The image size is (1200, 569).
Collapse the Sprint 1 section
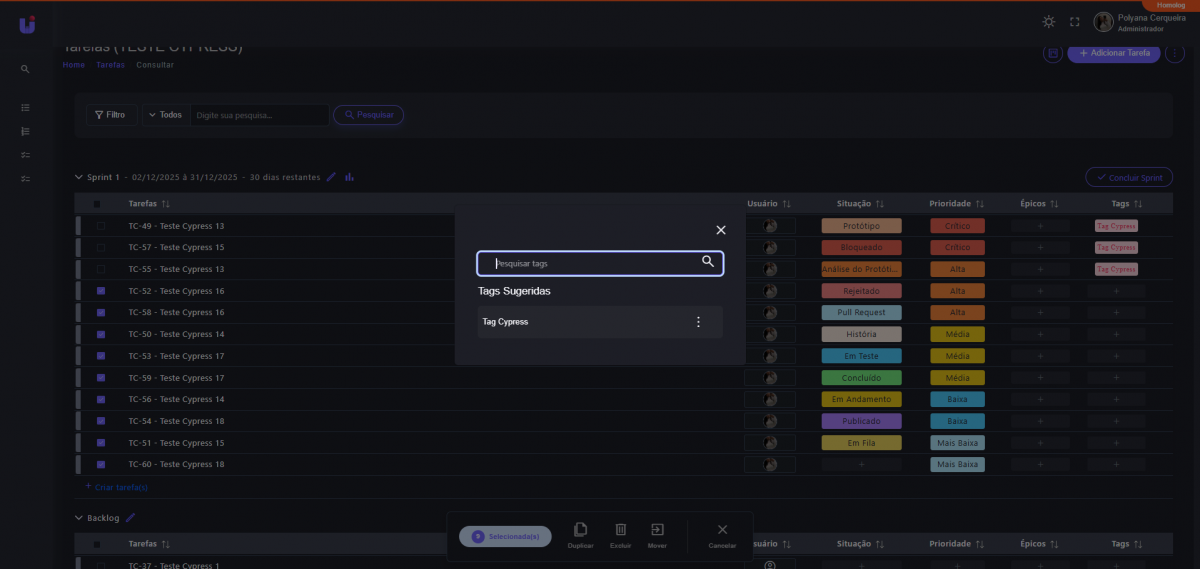click(x=80, y=177)
